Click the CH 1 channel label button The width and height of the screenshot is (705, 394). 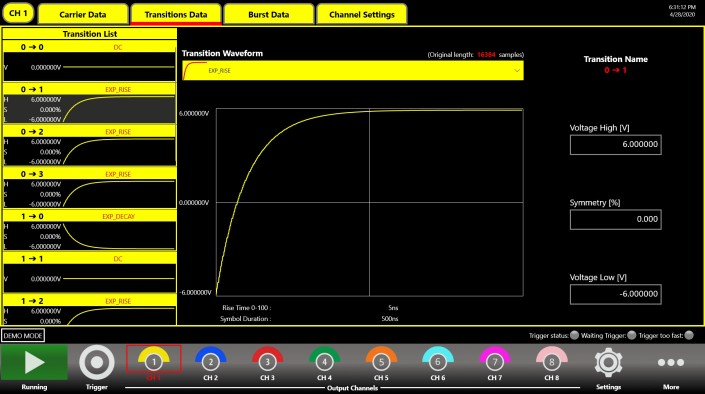pos(18,13)
